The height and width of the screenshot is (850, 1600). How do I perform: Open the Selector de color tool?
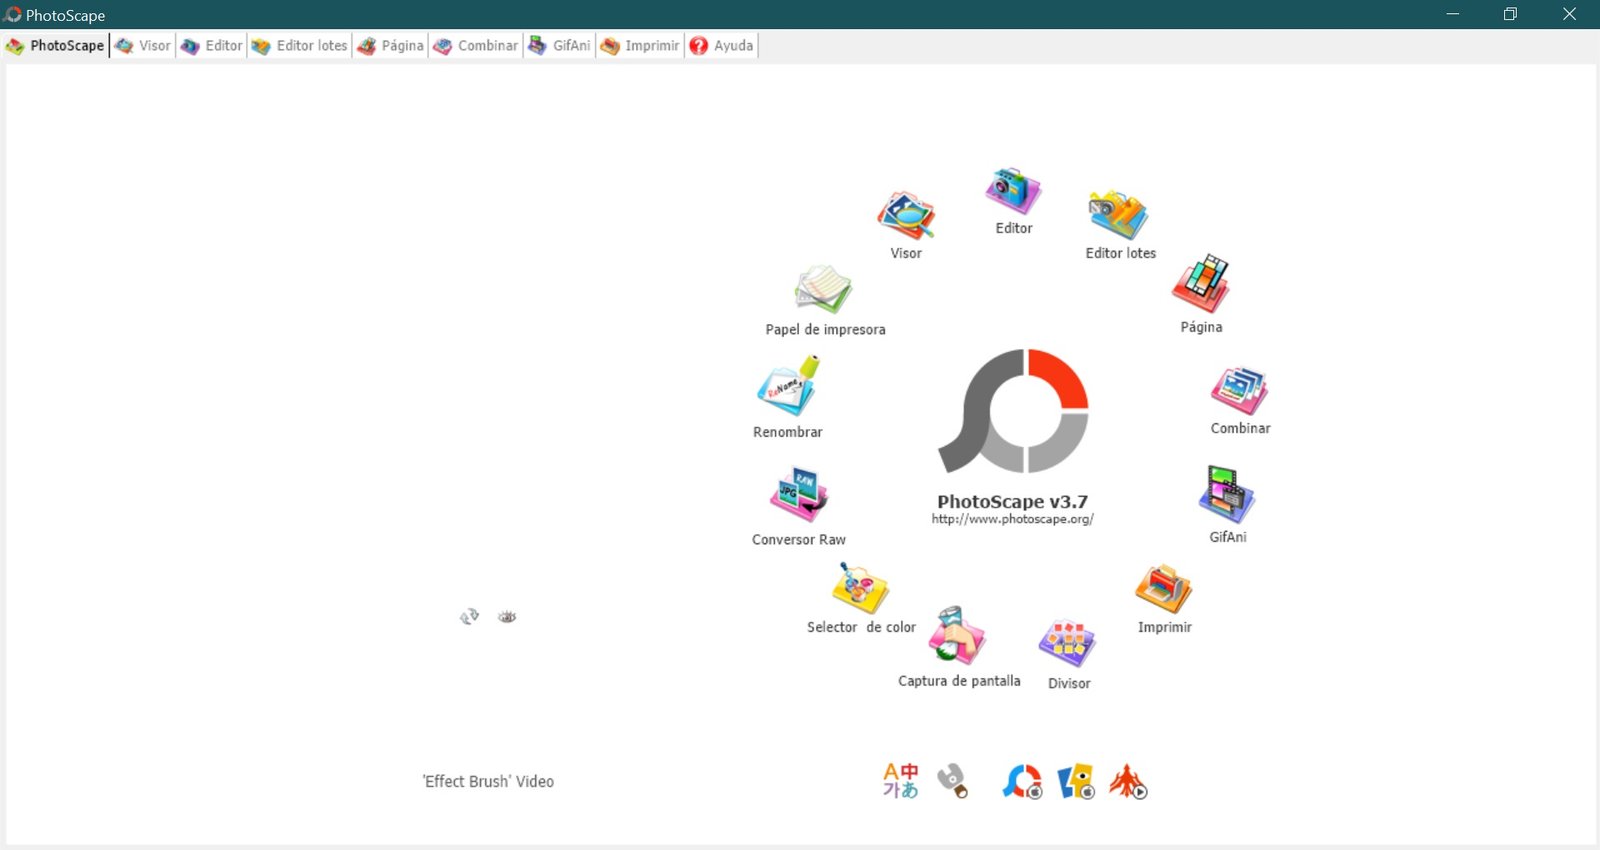point(860,588)
